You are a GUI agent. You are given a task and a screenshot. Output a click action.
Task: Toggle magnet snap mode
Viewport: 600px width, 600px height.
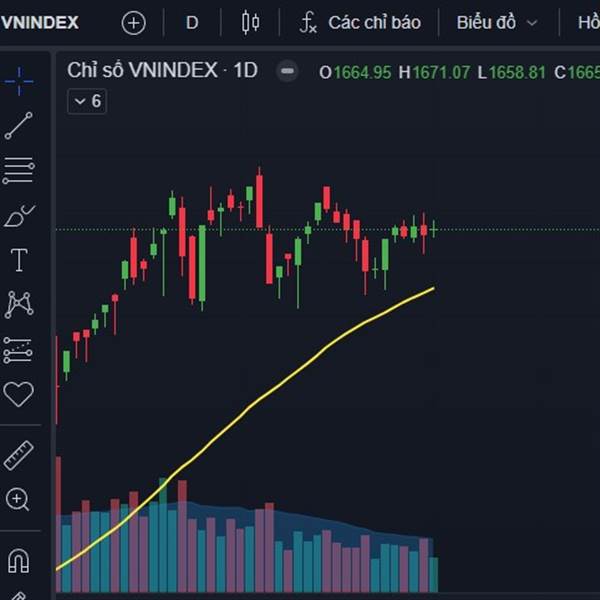pos(19,560)
